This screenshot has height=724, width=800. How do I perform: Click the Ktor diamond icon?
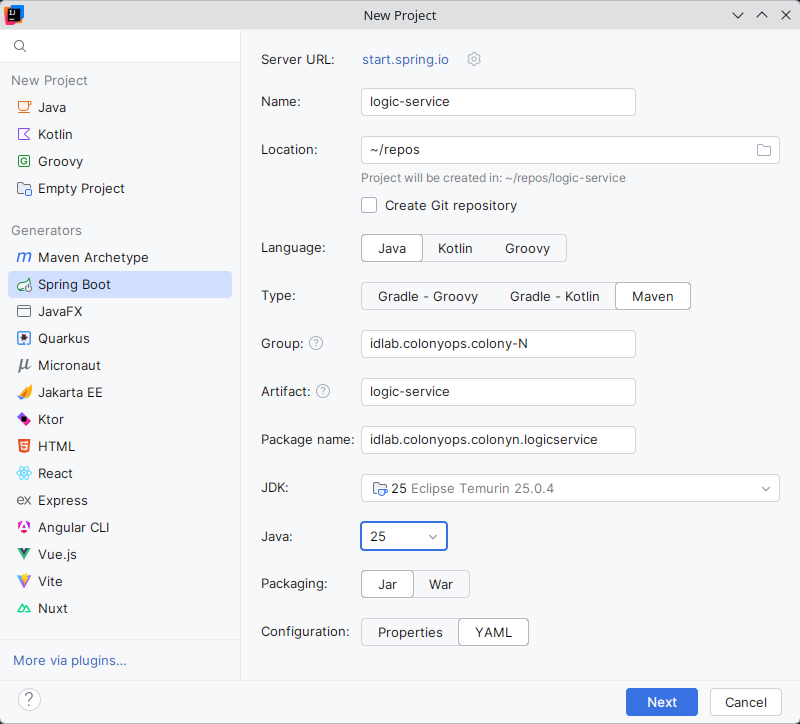(24, 419)
